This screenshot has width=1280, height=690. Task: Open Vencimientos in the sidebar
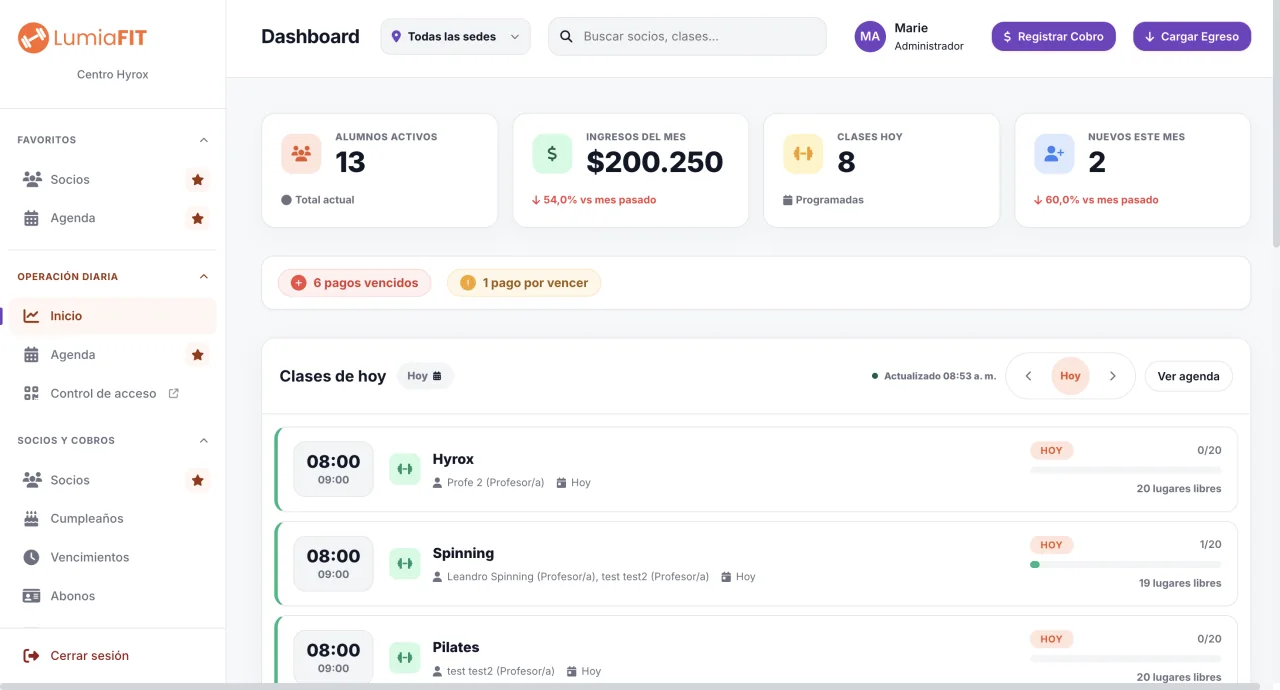click(x=113, y=557)
